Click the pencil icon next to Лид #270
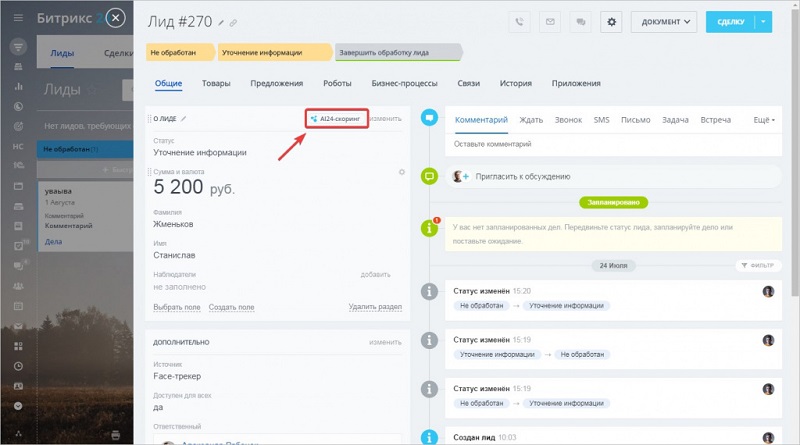The height and width of the screenshot is (445, 800). point(221,23)
